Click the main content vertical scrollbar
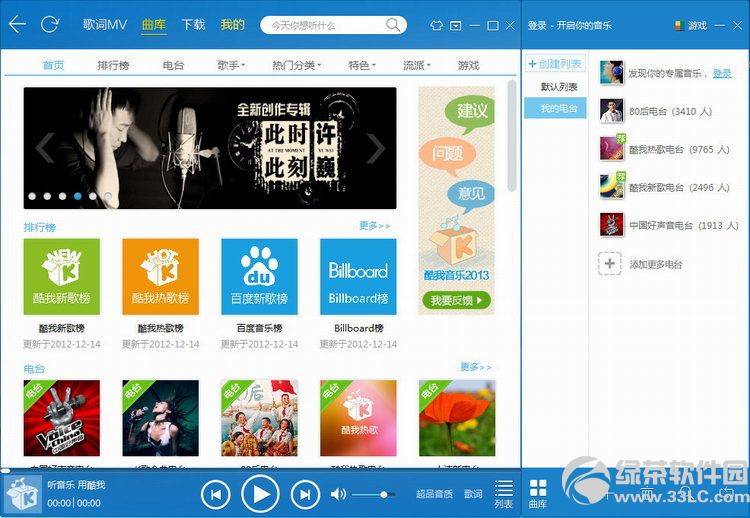 [x=512, y=136]
